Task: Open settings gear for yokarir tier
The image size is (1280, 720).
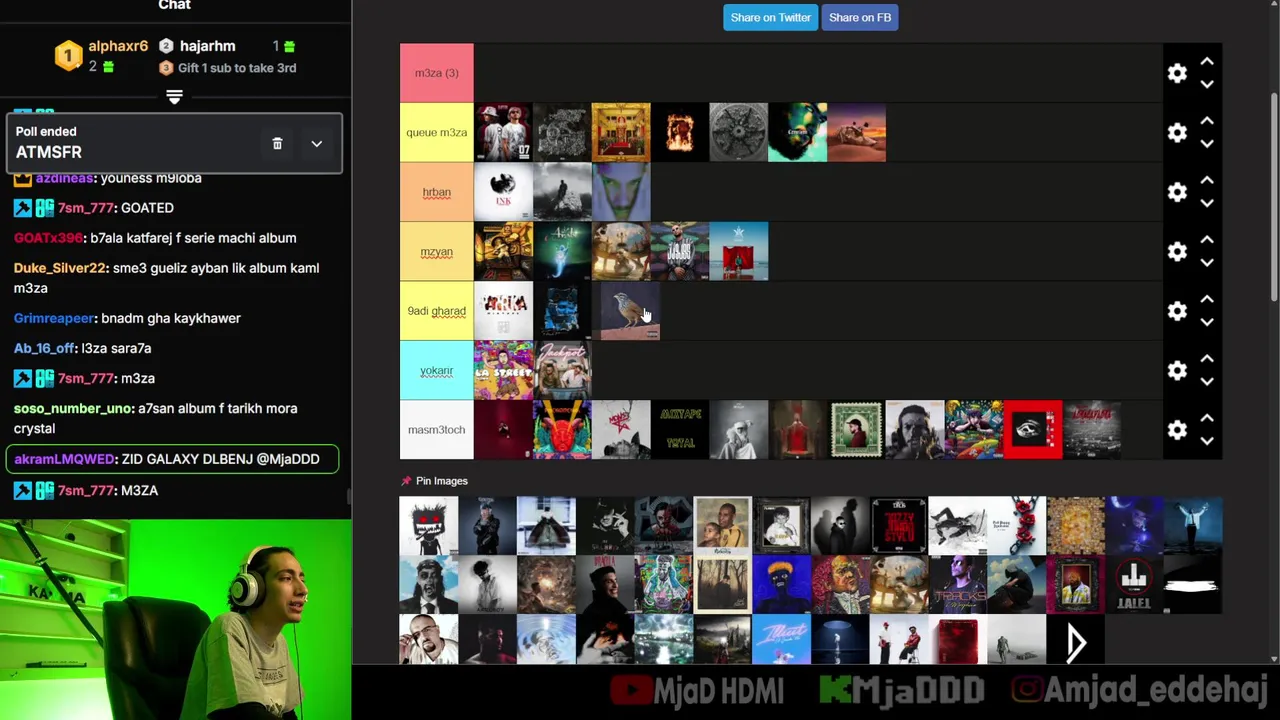Action: point(1177,371)
